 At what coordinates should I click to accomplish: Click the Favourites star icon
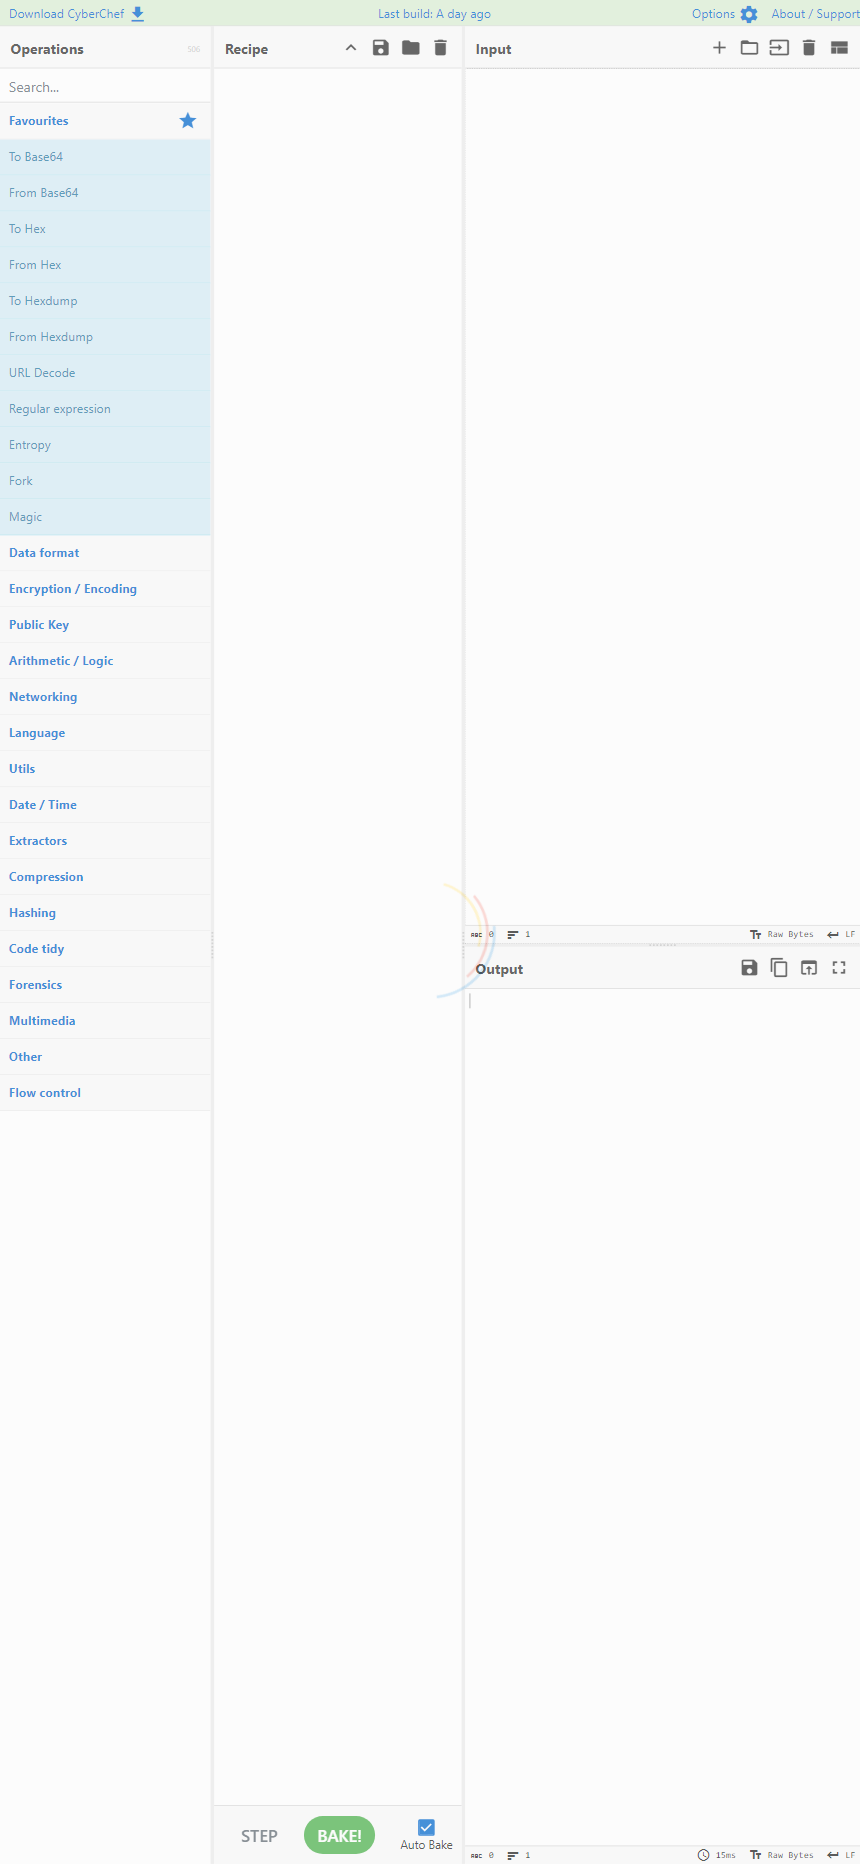tap(188, 121)
